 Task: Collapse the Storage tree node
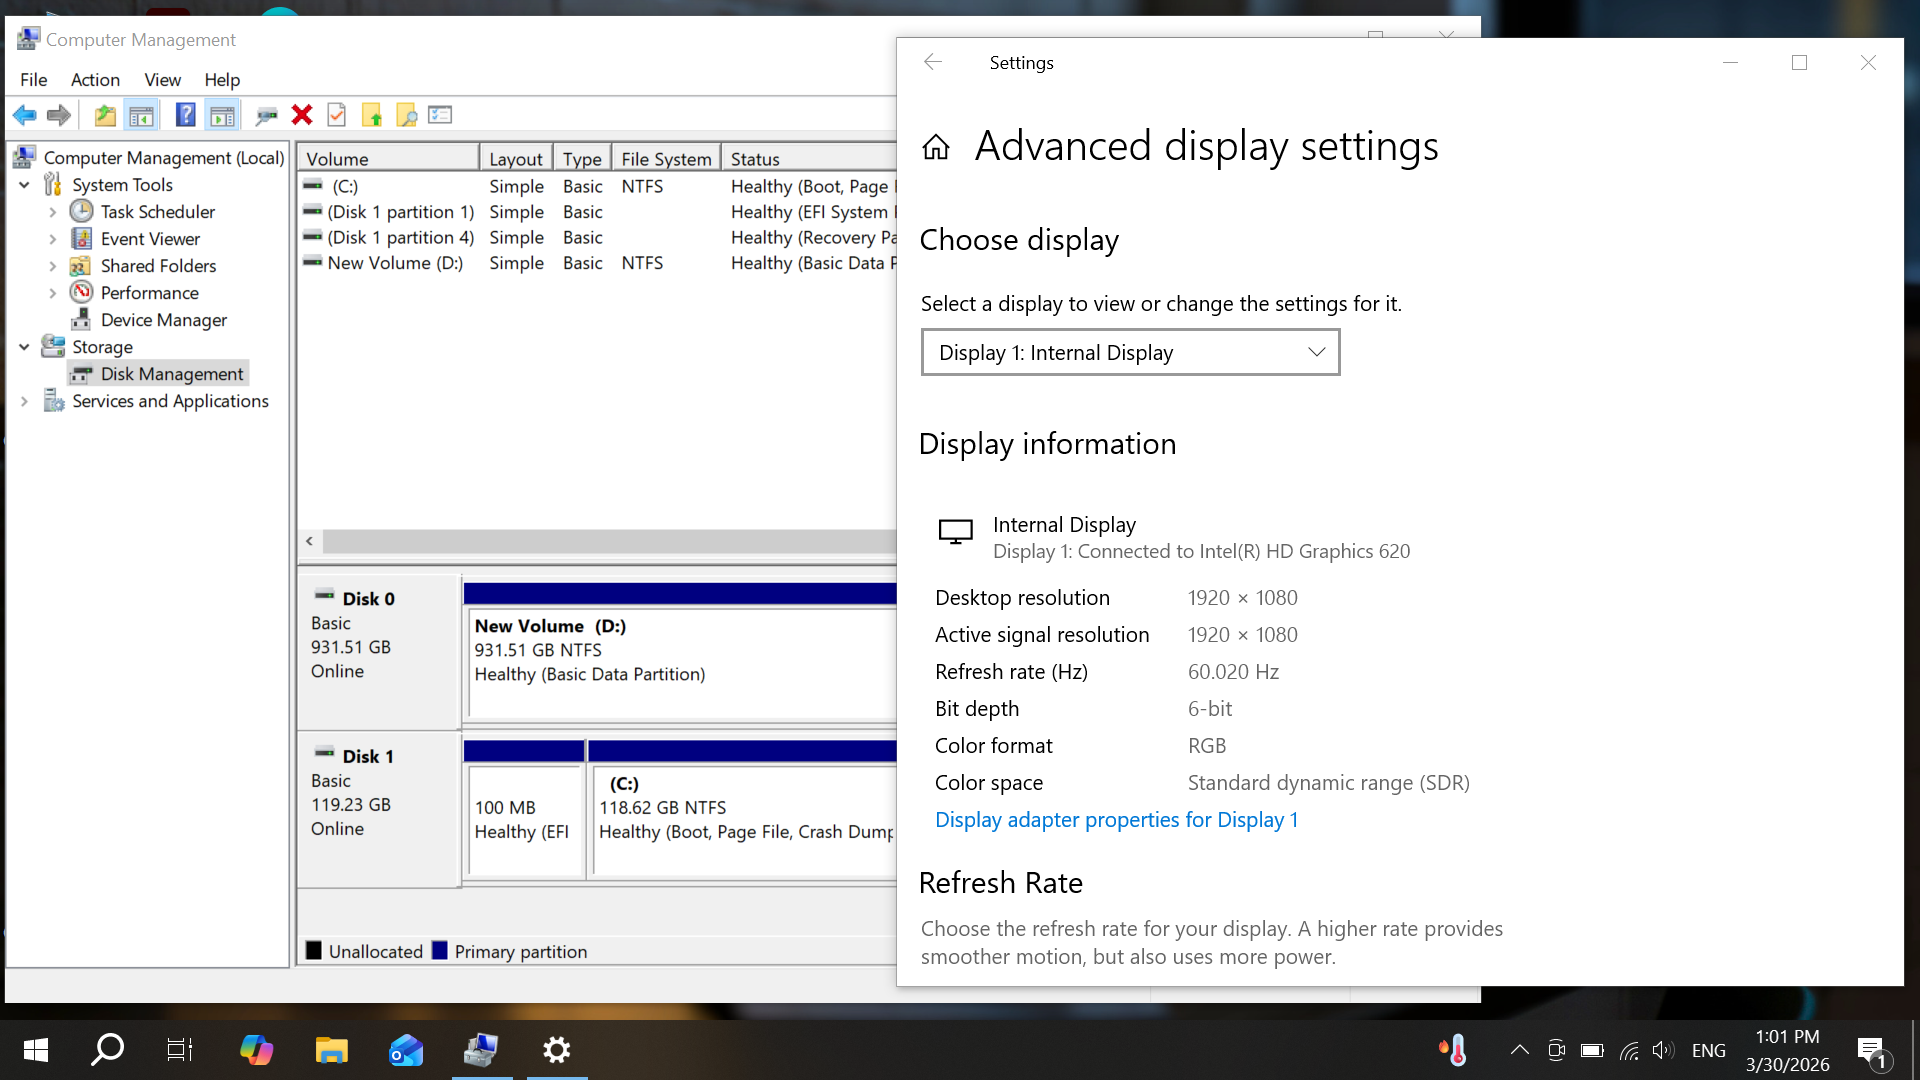coord(24,347)
